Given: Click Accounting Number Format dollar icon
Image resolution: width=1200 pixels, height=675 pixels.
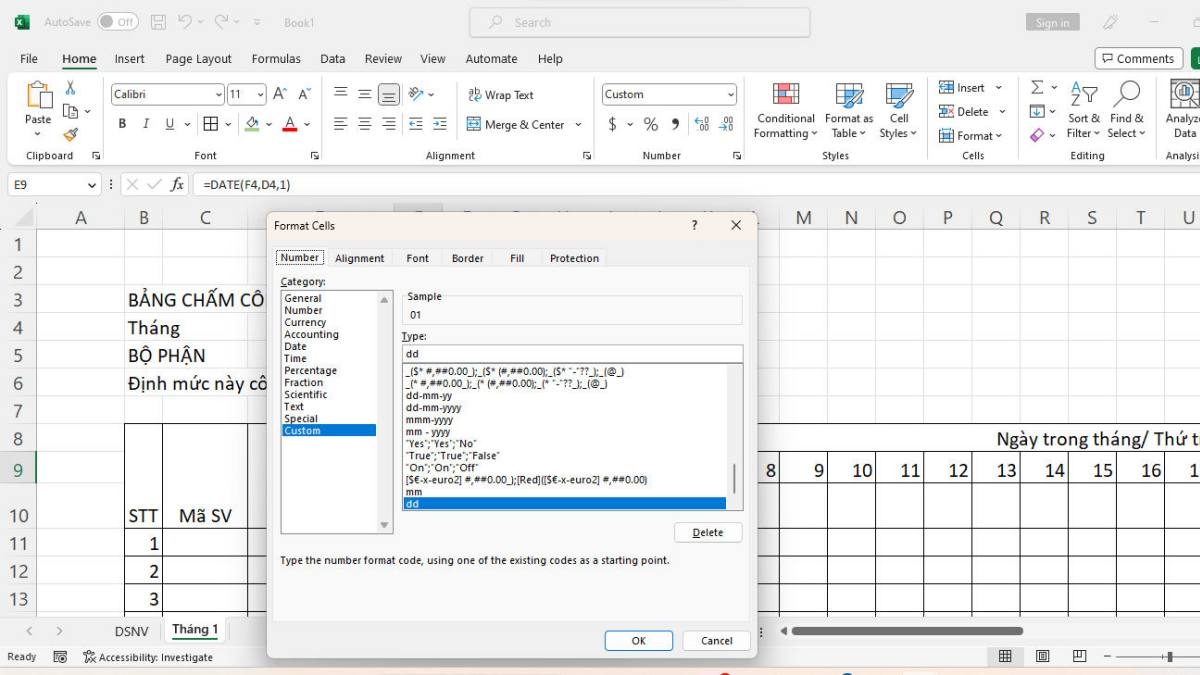Looking at the screenshot, I should [x=612, y=124].
